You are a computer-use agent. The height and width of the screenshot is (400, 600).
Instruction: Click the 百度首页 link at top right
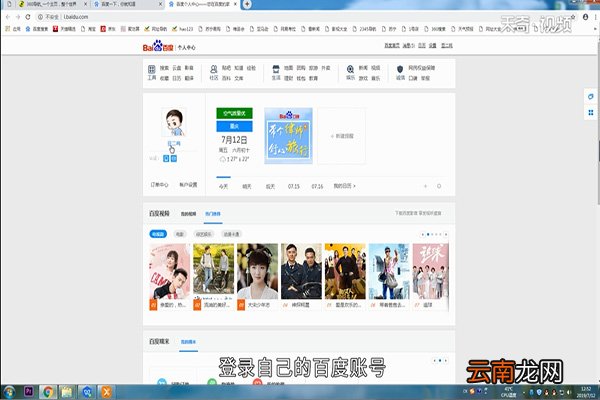point(392,46)
